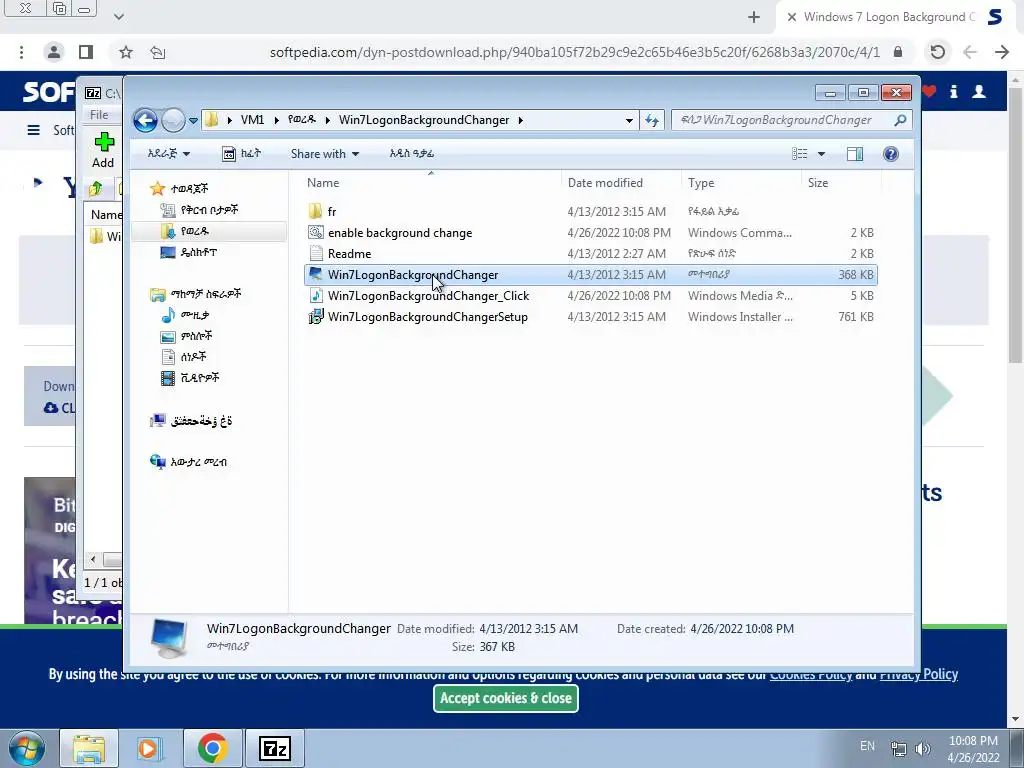Click the refresh button beside address bar

(x=652, y=120)
